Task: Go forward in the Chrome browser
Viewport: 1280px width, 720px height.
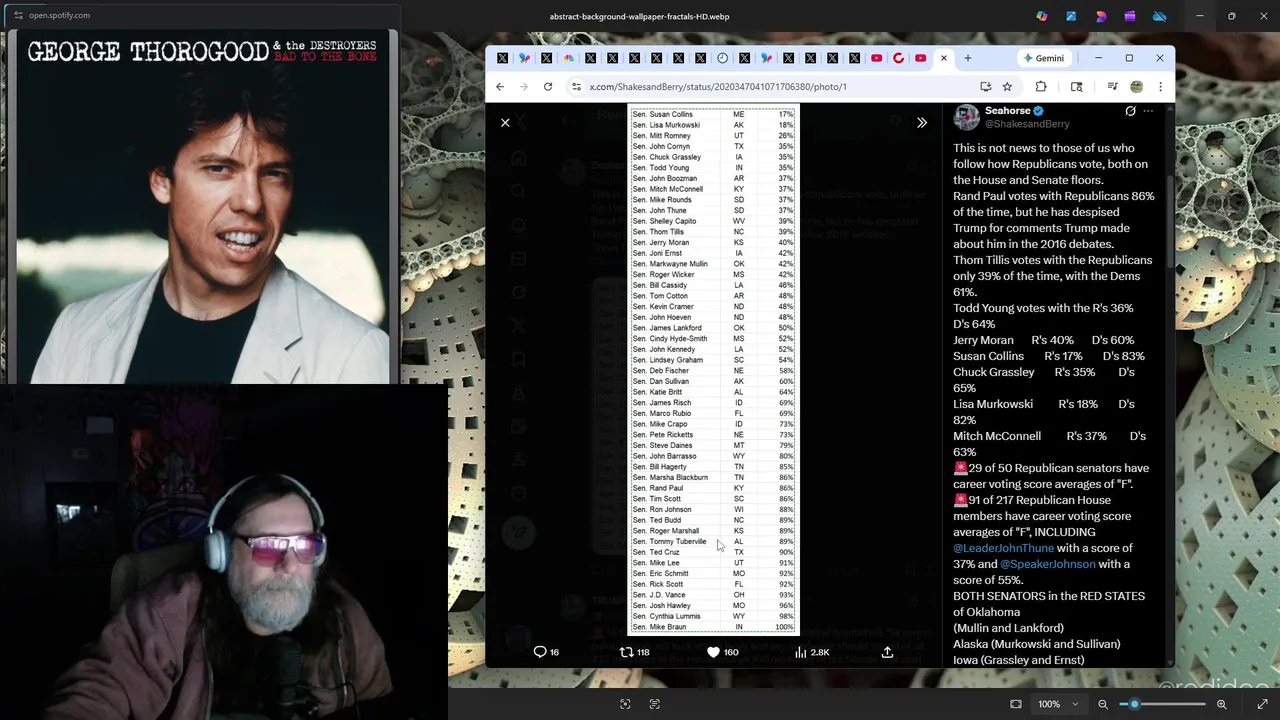Action: tap(523, 87)
